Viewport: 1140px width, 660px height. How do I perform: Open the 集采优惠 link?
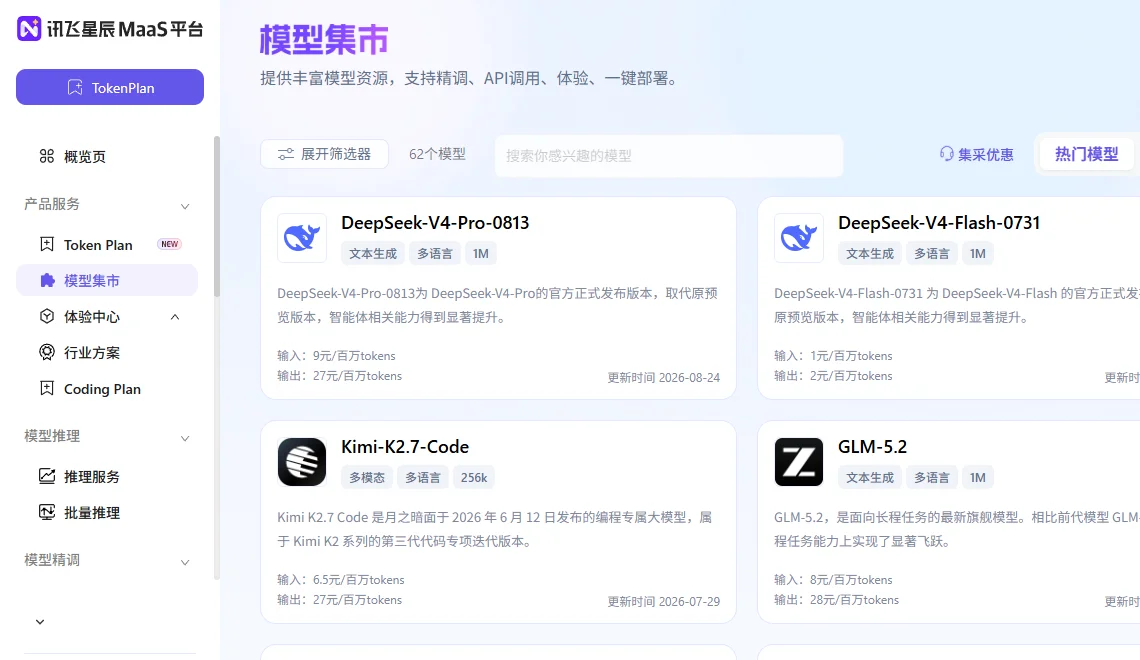976,154
